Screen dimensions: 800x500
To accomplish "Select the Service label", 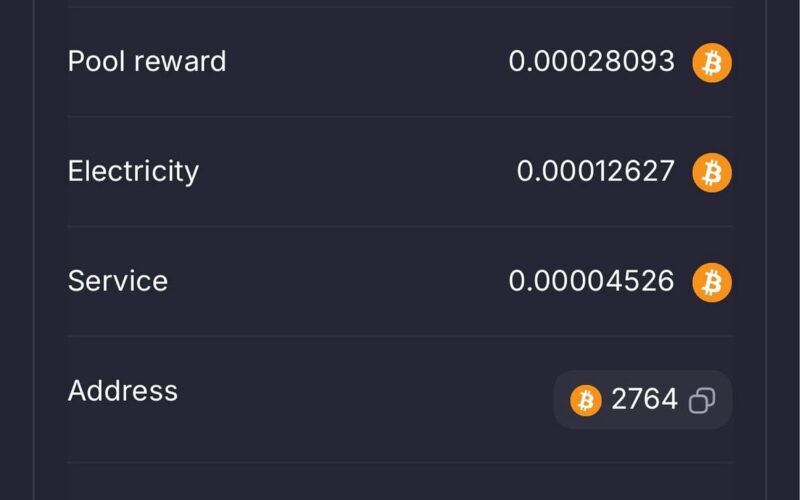I will (118, 281).
